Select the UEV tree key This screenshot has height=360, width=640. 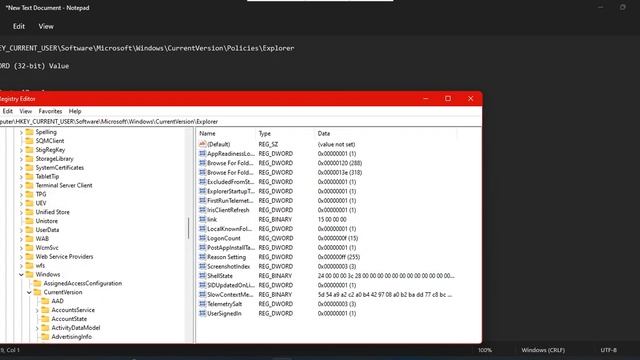coord(41,203)
